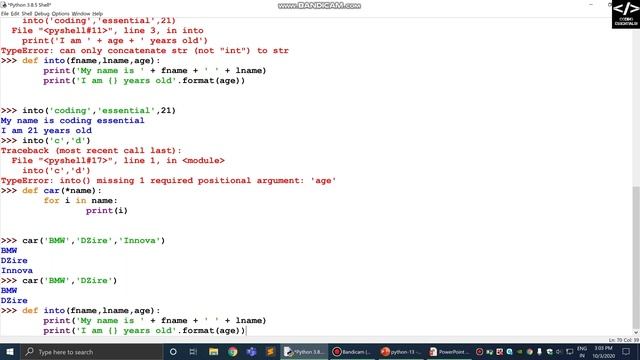Click the 'def car(*name):' line
The width and height of the screenshot is (640, 360).
(62, 191)
